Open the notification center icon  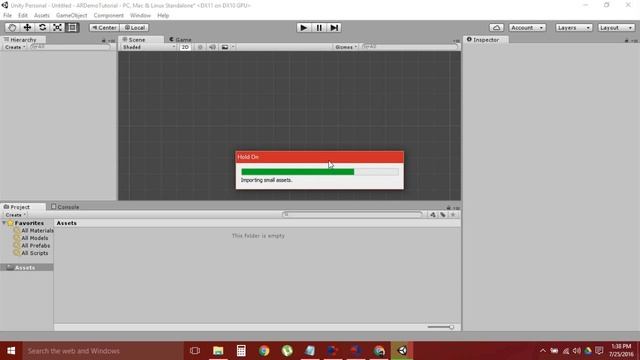point(599,351)
